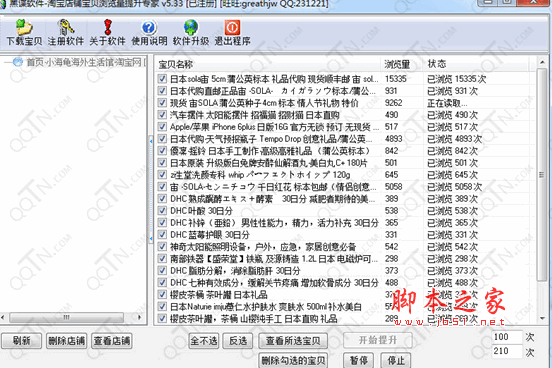Image resolution: width=552 pixels, height=368 pixels.
Task: Click the 暂停 pause button
Action: [x=359, y=361]
